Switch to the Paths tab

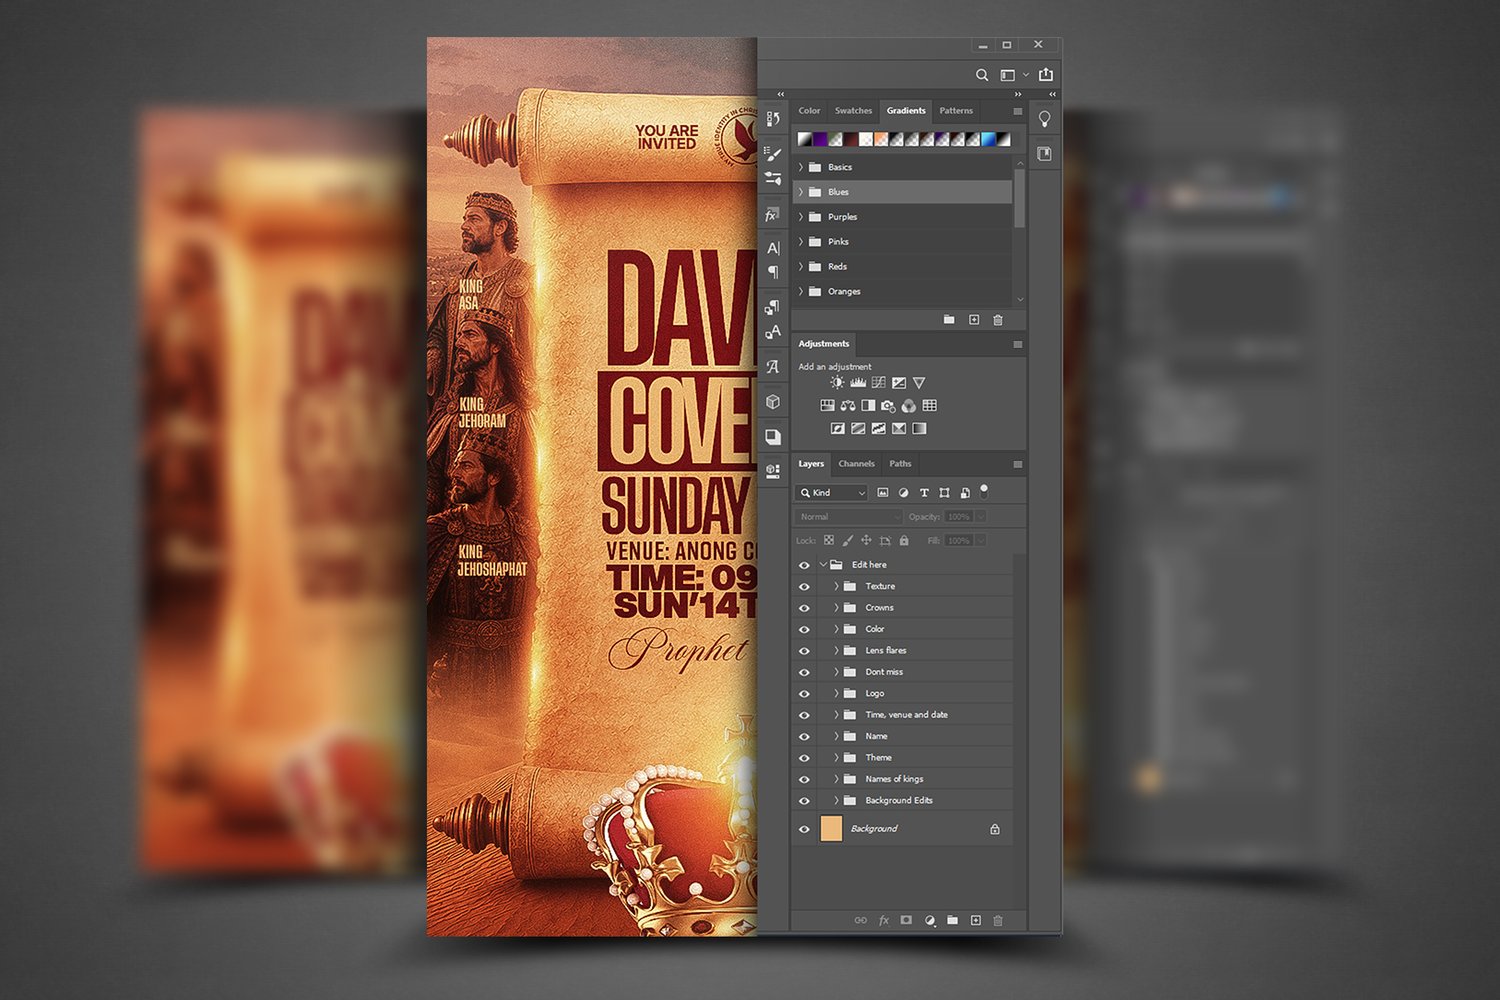coord(900,464)
